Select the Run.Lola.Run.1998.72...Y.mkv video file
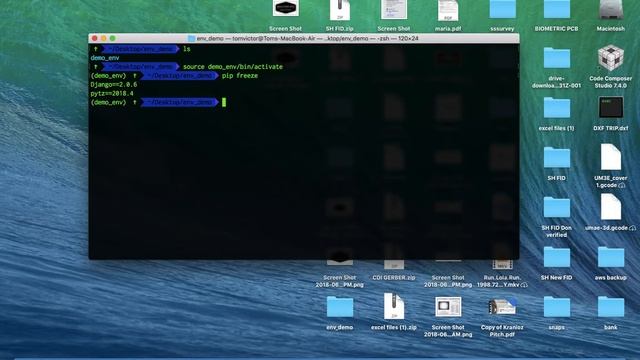Image resolution: width=640 pixels, height=360 pixels. [502, 264]
